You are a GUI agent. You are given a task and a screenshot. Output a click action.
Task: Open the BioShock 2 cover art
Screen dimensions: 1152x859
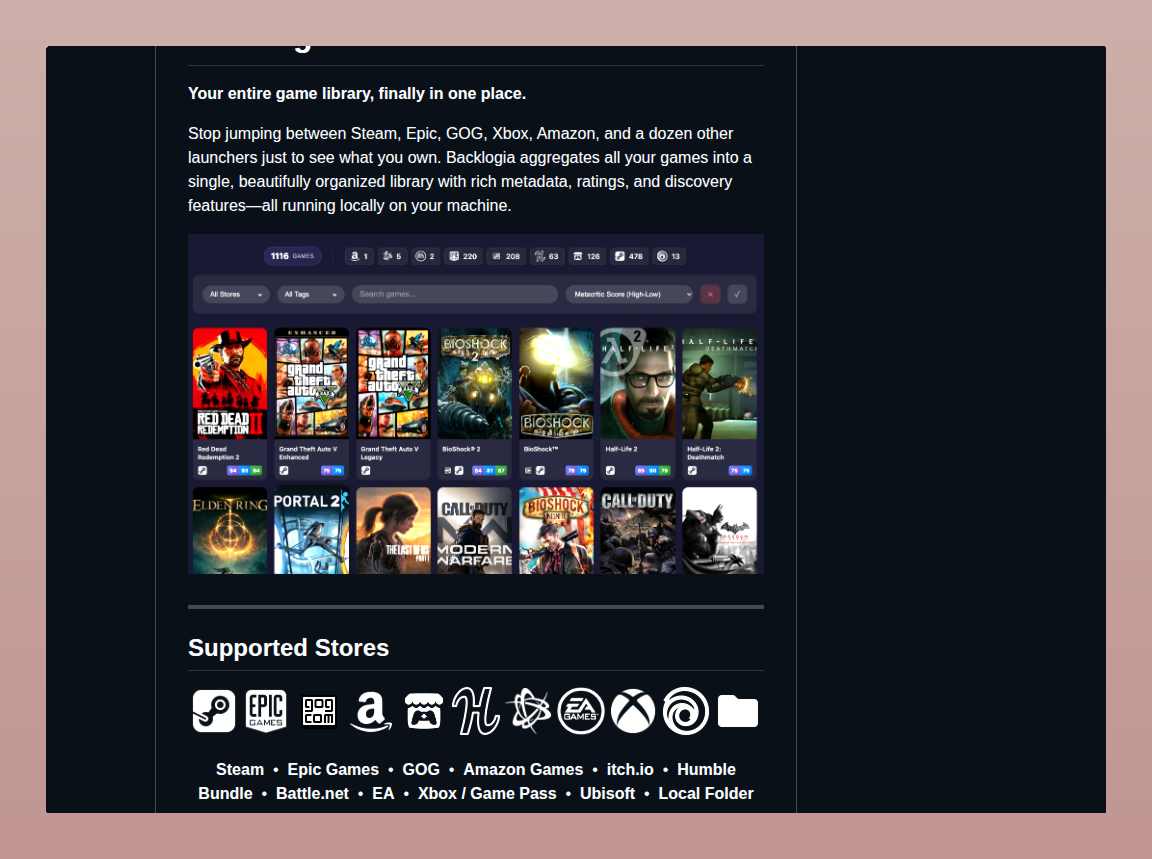coord(475,384)
